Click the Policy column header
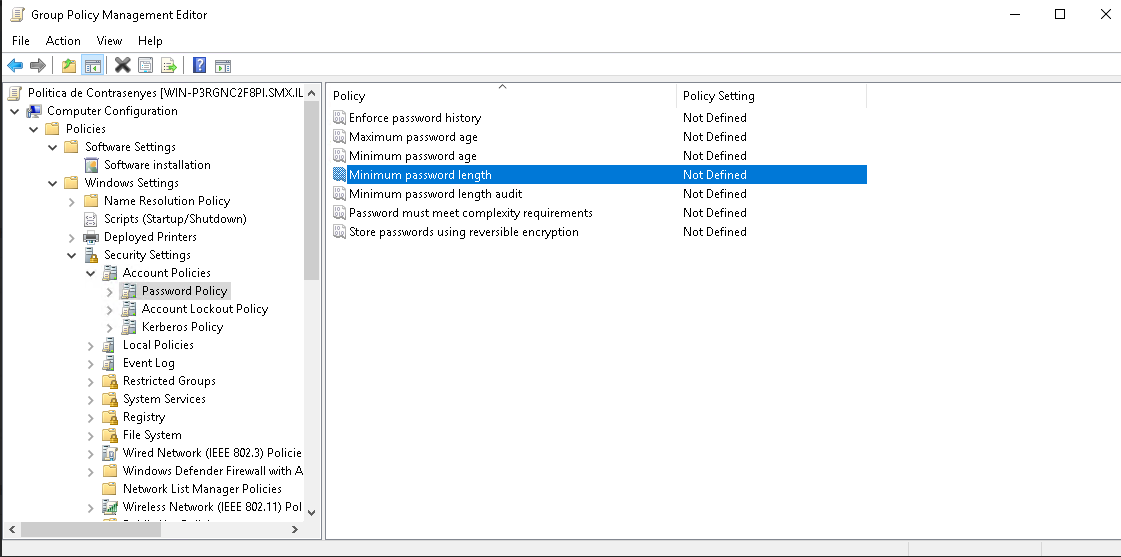Image resolution: width=1121 pixels, height=557 pixels. (x=500, y=96)
